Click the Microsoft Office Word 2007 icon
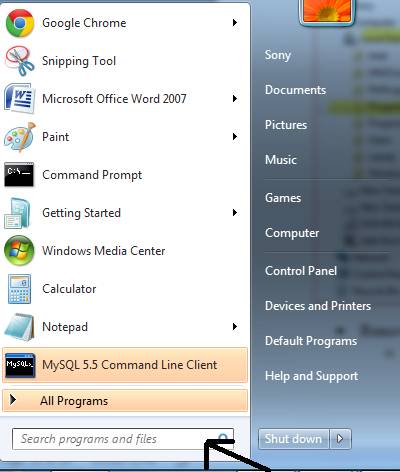 point(19,99)
